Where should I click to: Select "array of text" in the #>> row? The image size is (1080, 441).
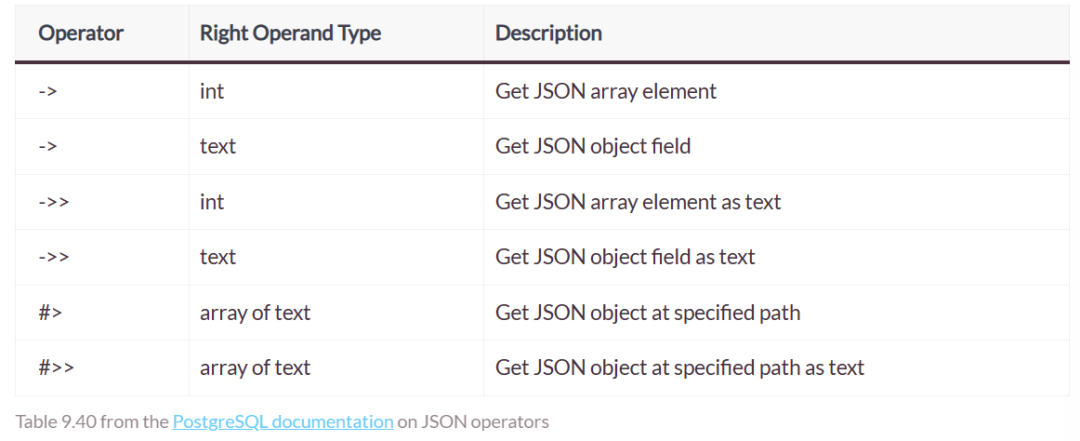(x=255, y=367)
